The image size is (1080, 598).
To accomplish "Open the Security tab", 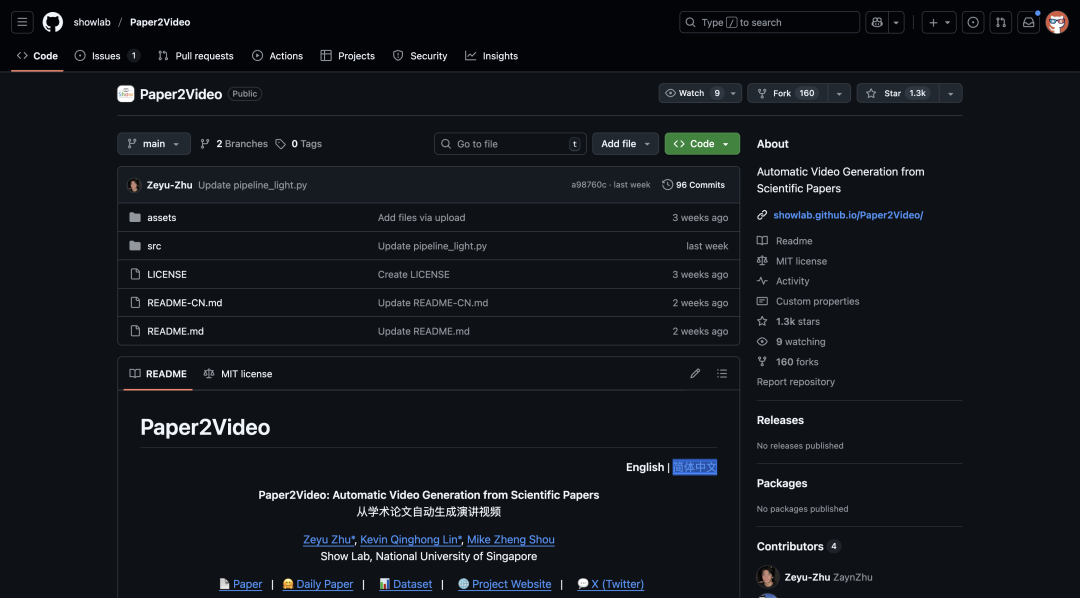I will coord(420,56).
